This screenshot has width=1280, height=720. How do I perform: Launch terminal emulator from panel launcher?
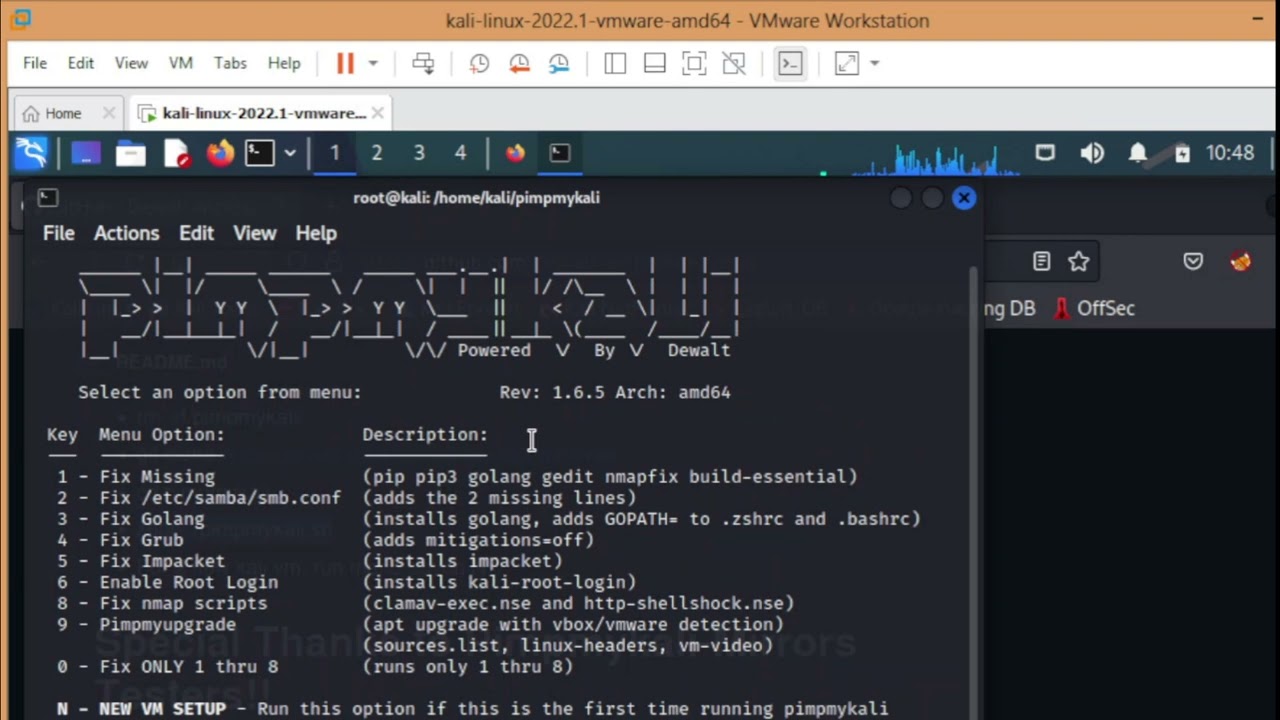[x=260, y=153]
